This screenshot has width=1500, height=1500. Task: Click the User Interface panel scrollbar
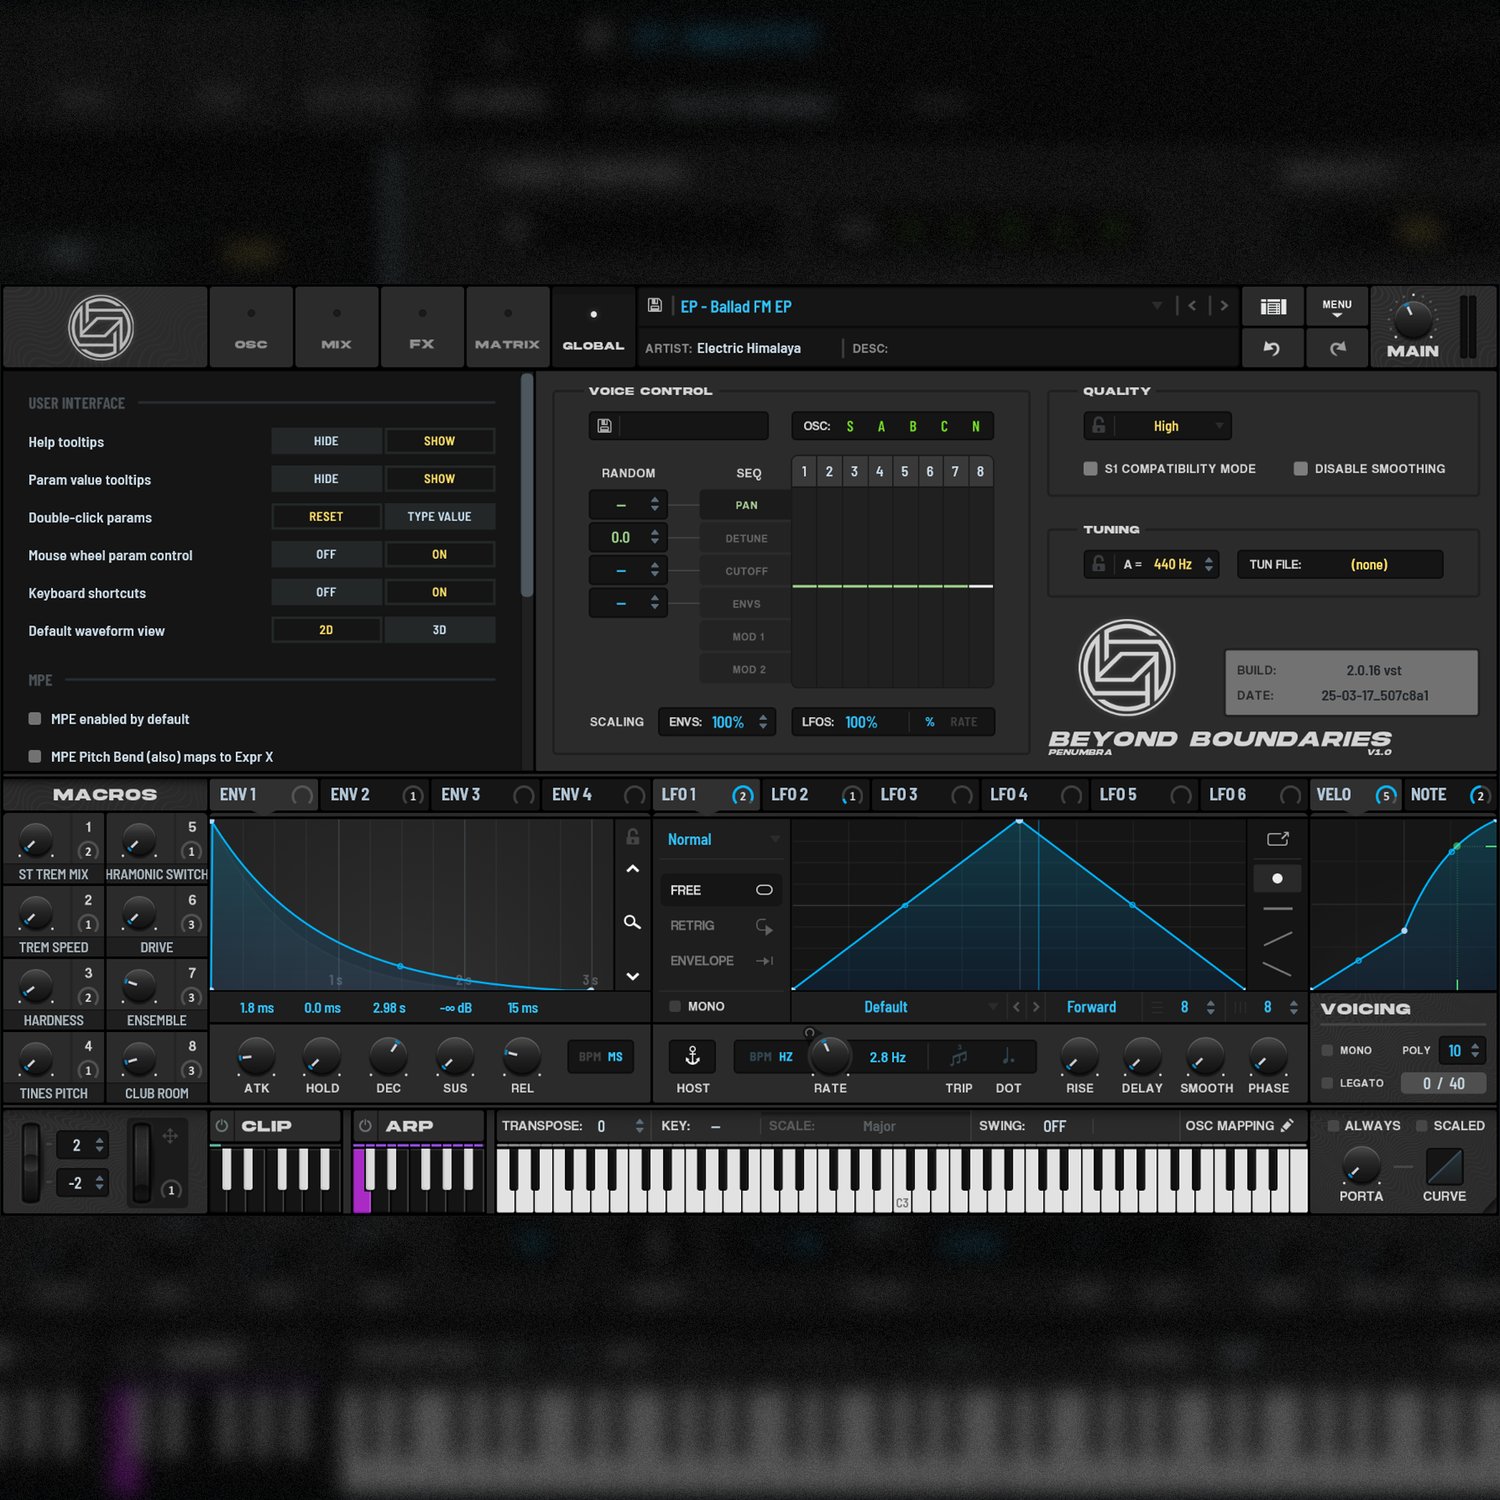(x=526, y=486)
